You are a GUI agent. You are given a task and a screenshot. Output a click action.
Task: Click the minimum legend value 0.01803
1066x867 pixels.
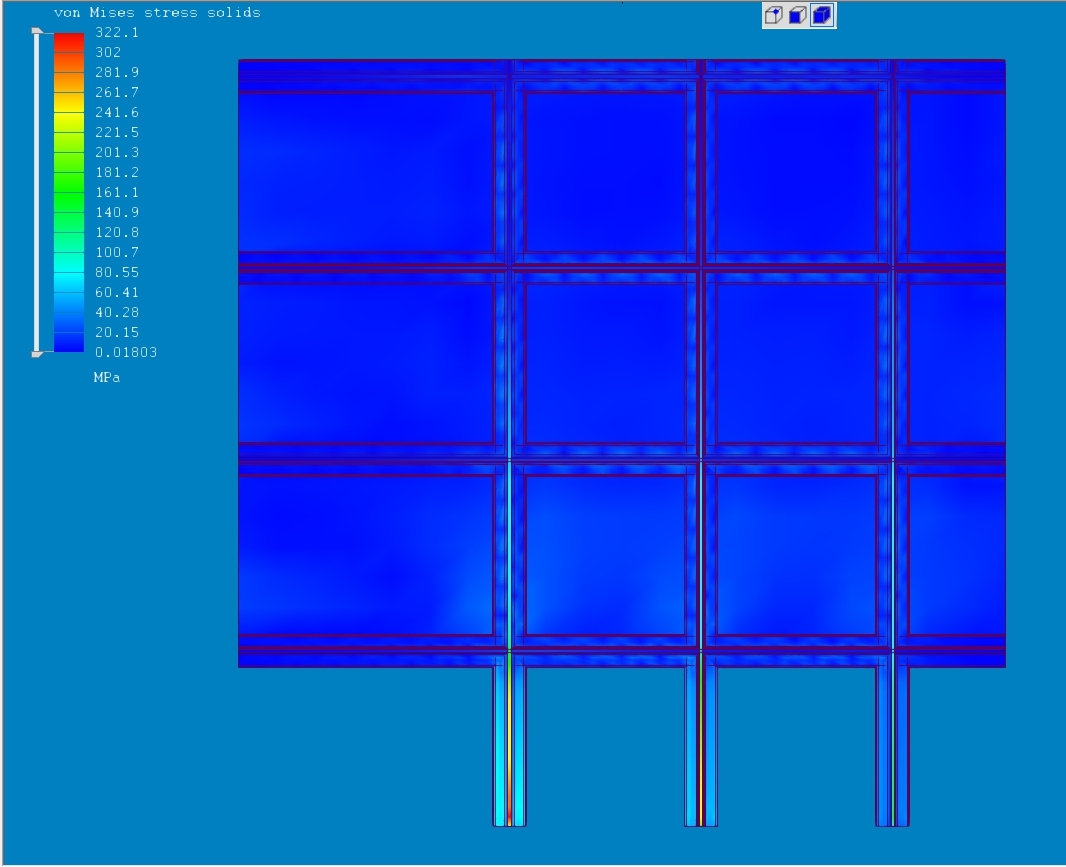(126, 352)
